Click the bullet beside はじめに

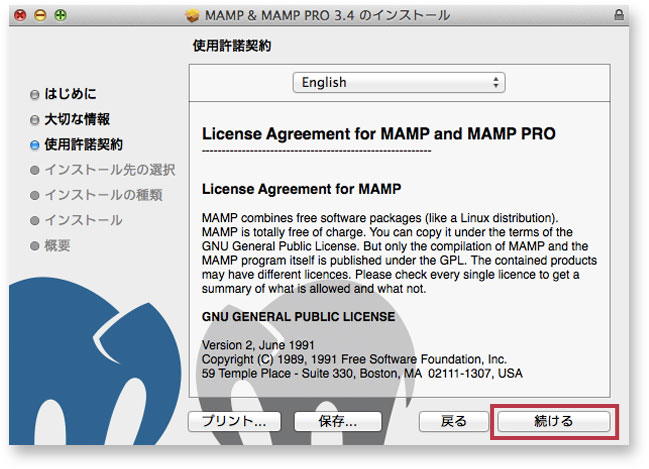(35, 94)
